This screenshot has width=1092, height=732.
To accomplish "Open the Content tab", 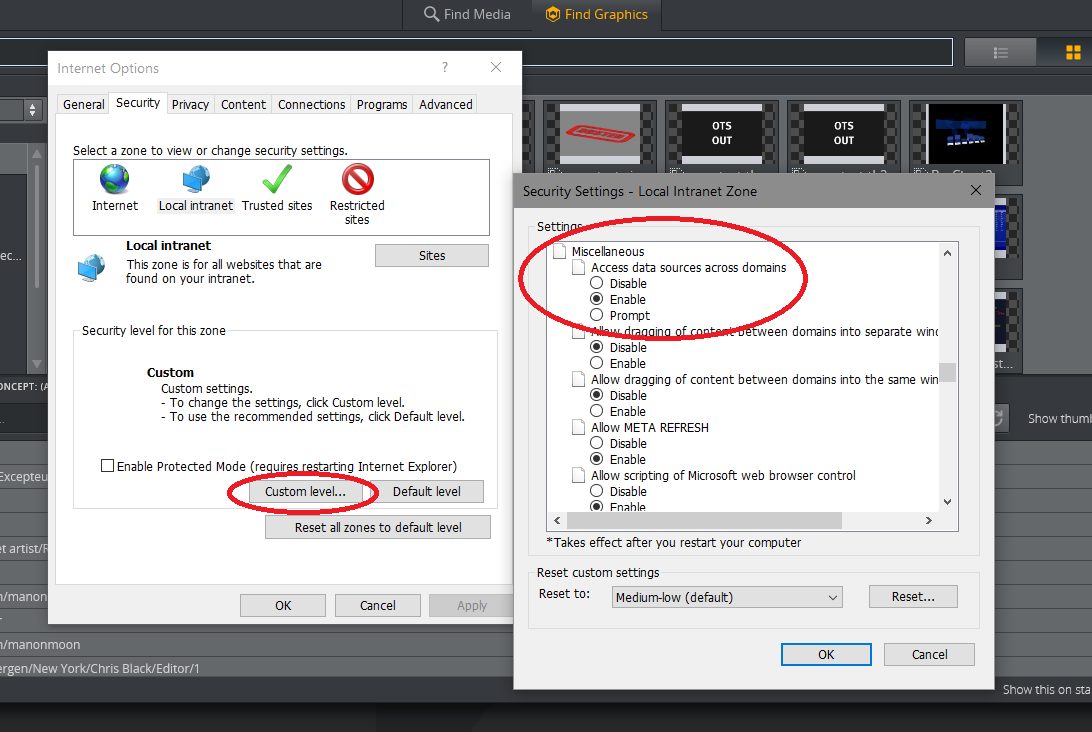I will pos(243,104).
